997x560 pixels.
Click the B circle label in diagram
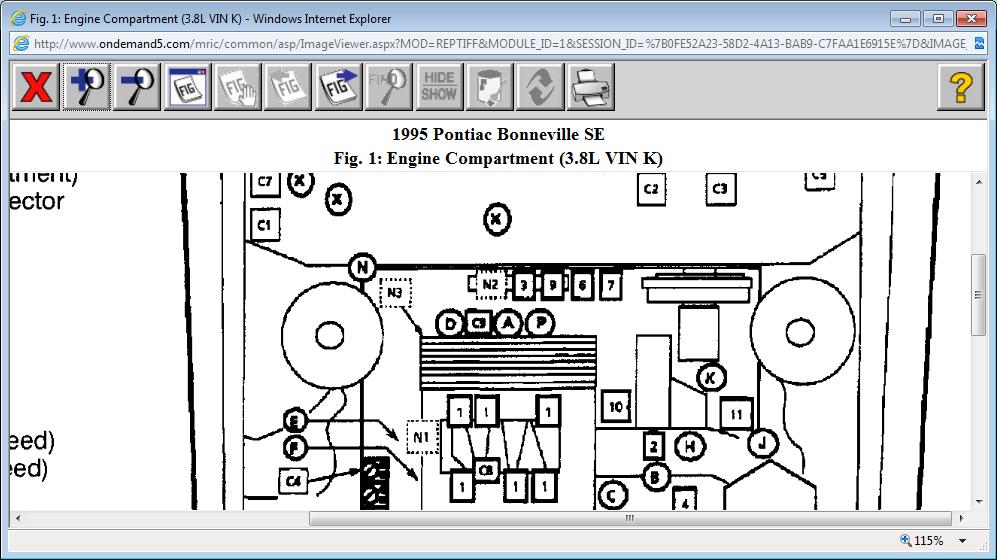click(656, 476)
